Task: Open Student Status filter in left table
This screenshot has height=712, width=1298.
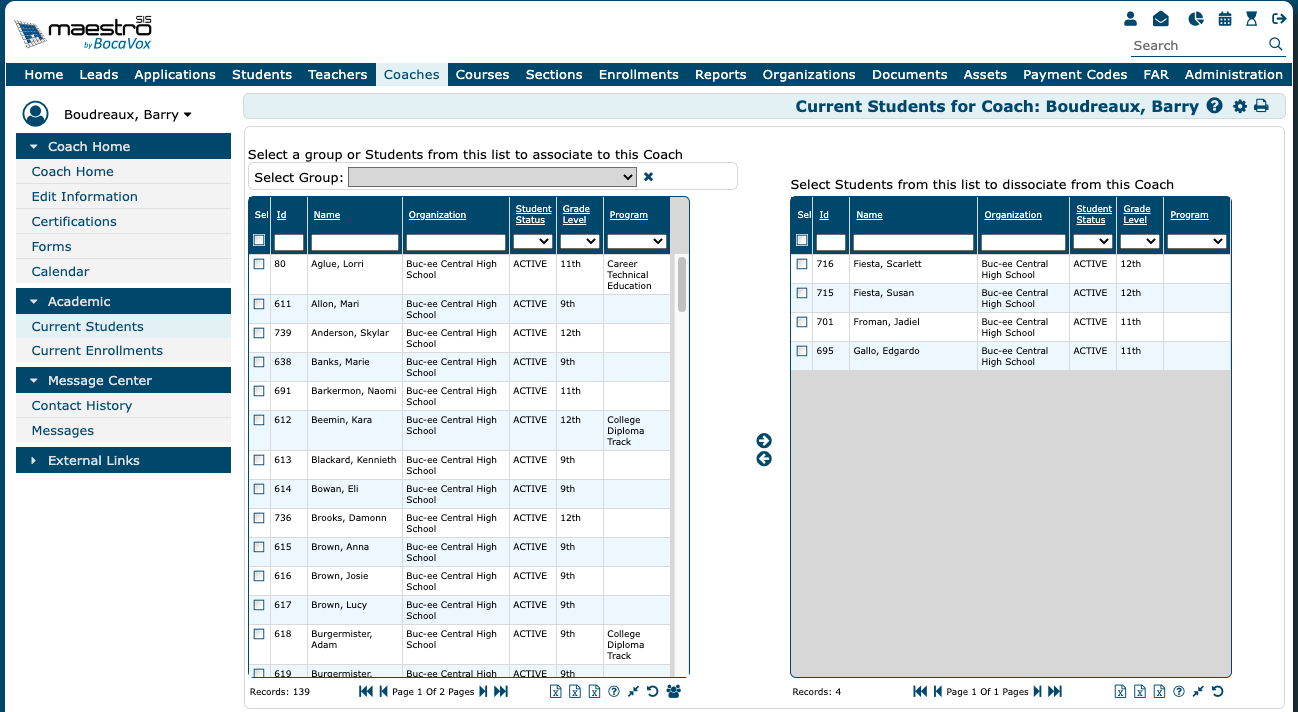Action: click(532, 241)
